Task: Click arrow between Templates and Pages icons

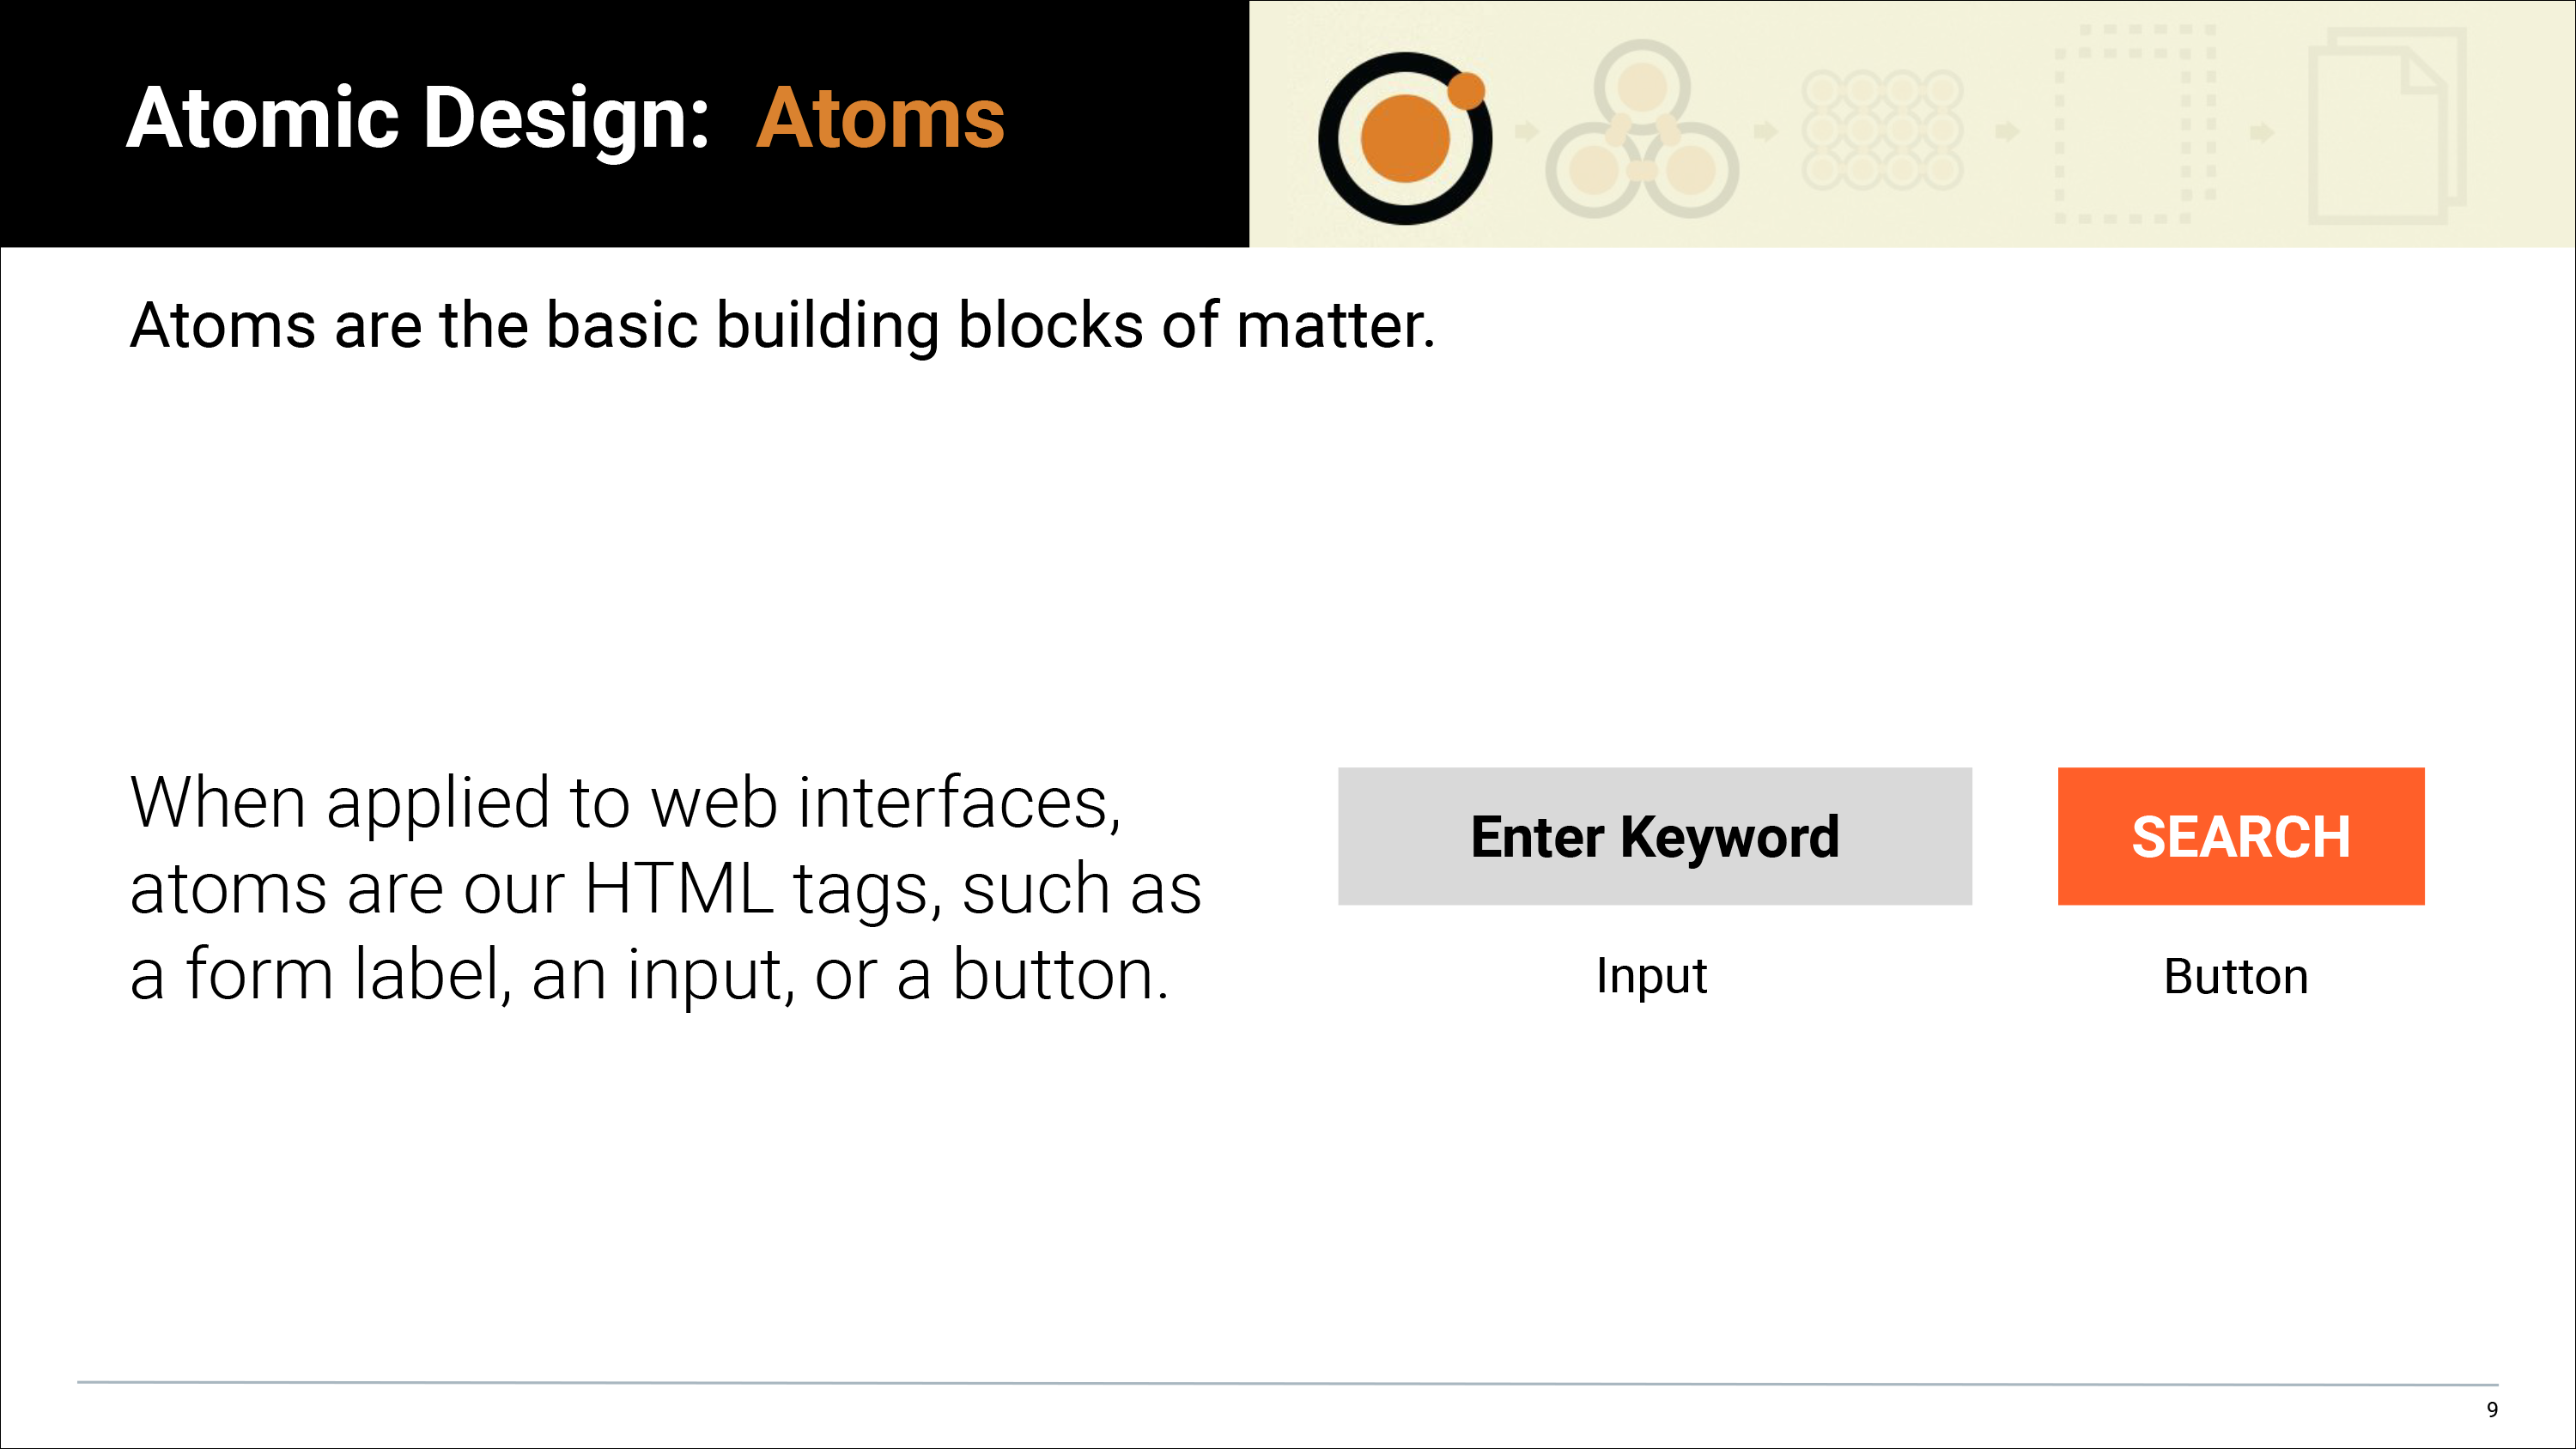Action: pyautogui.click(x=2261, y=132)
